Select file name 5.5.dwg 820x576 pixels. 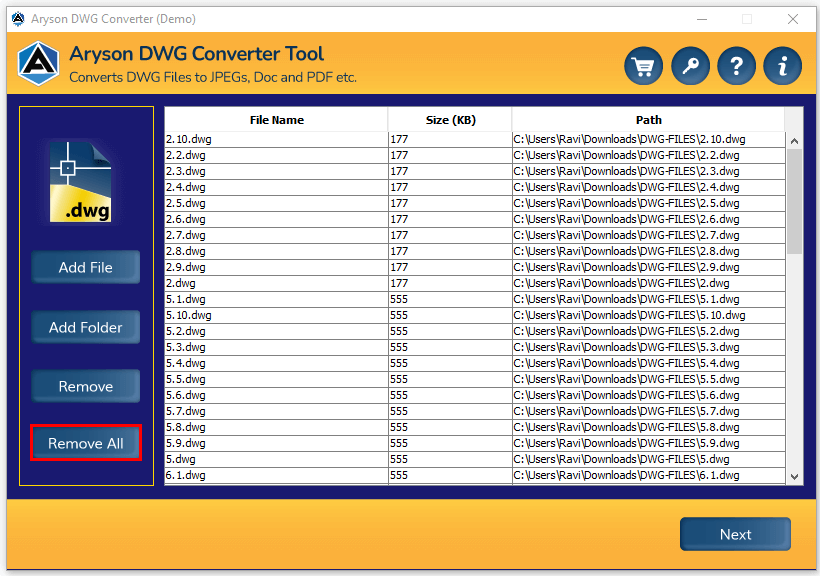276,379
